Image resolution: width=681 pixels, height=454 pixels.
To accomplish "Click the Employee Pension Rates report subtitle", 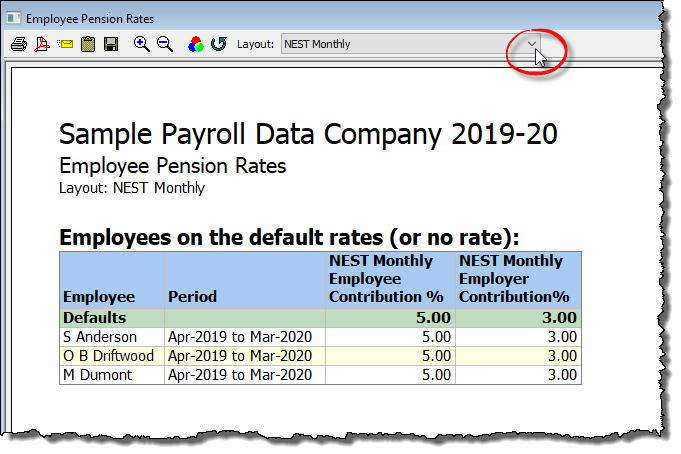I will tap(172, 166).
